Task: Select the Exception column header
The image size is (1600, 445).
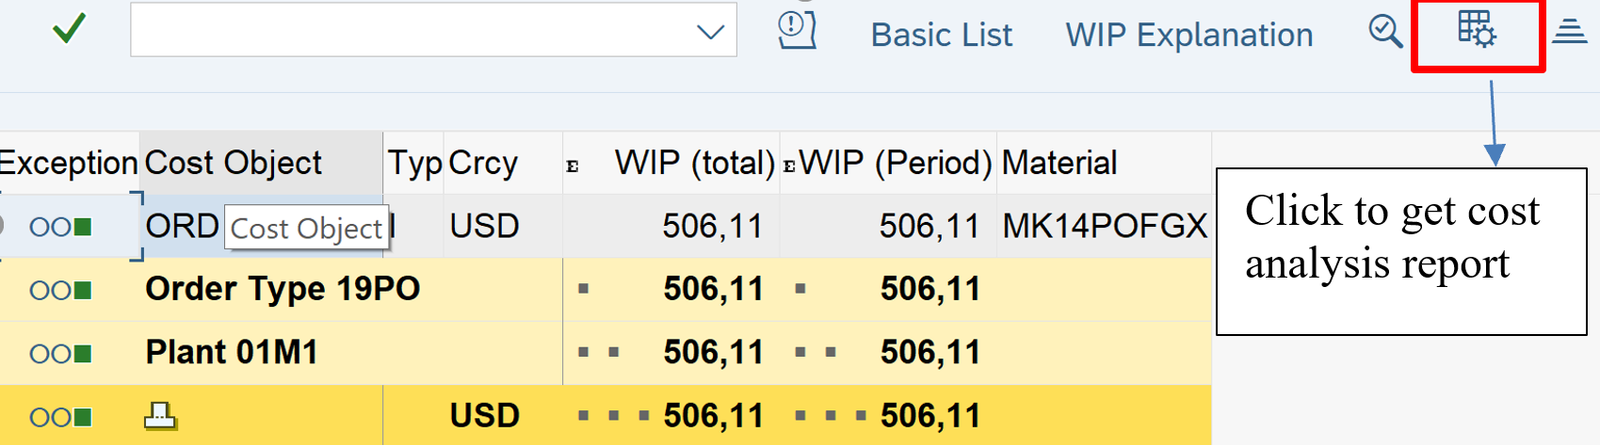Action: [68, 163]
